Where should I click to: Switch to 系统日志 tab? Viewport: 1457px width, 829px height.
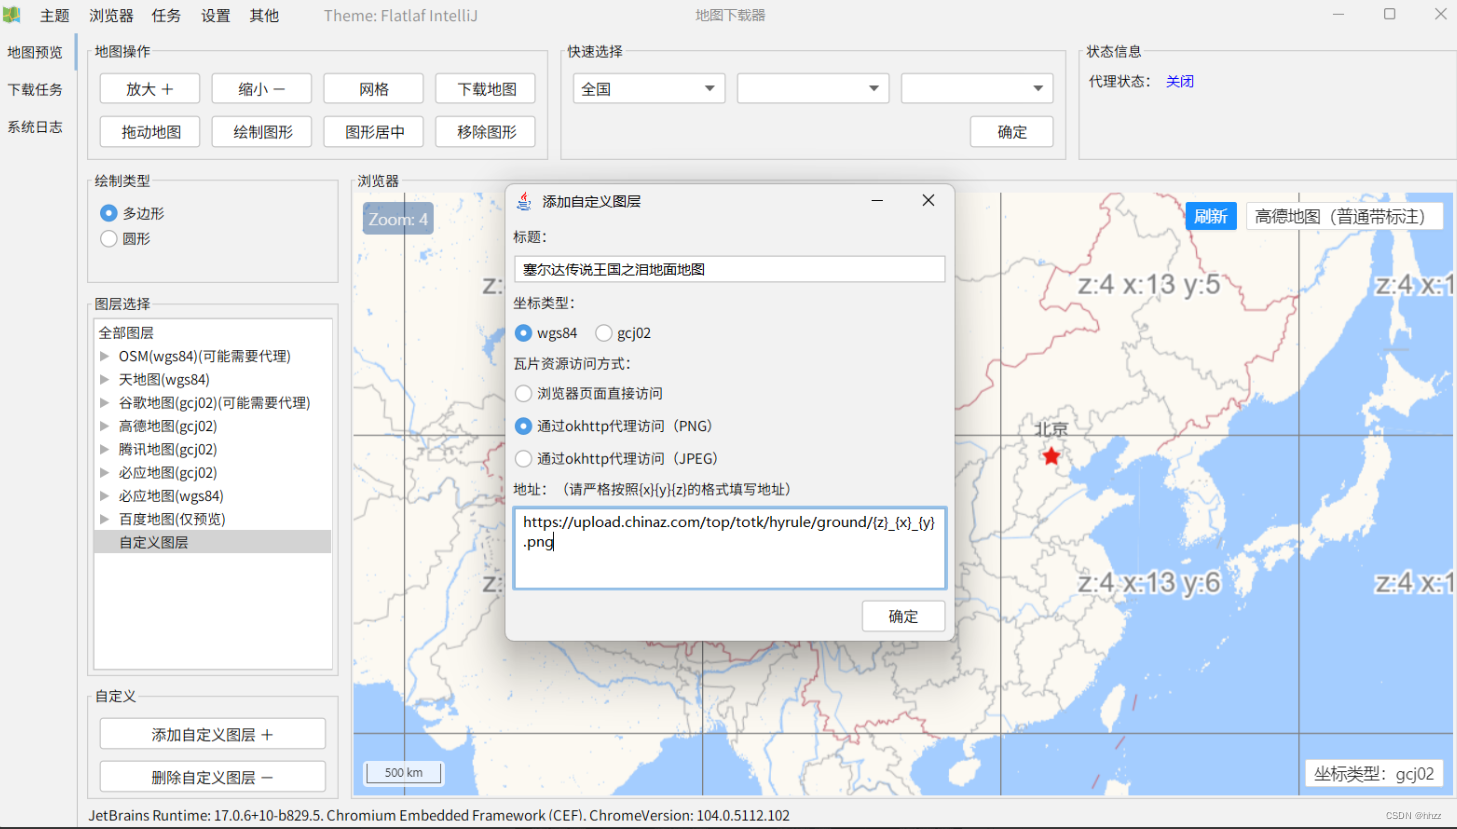[x=36, y=126]
